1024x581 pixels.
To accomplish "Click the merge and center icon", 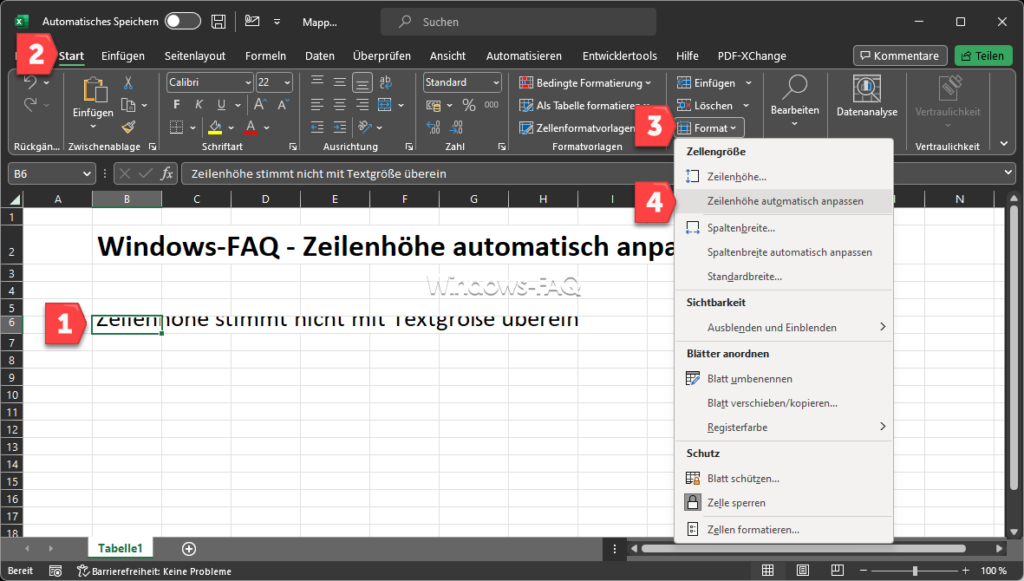I will point(385,104).
